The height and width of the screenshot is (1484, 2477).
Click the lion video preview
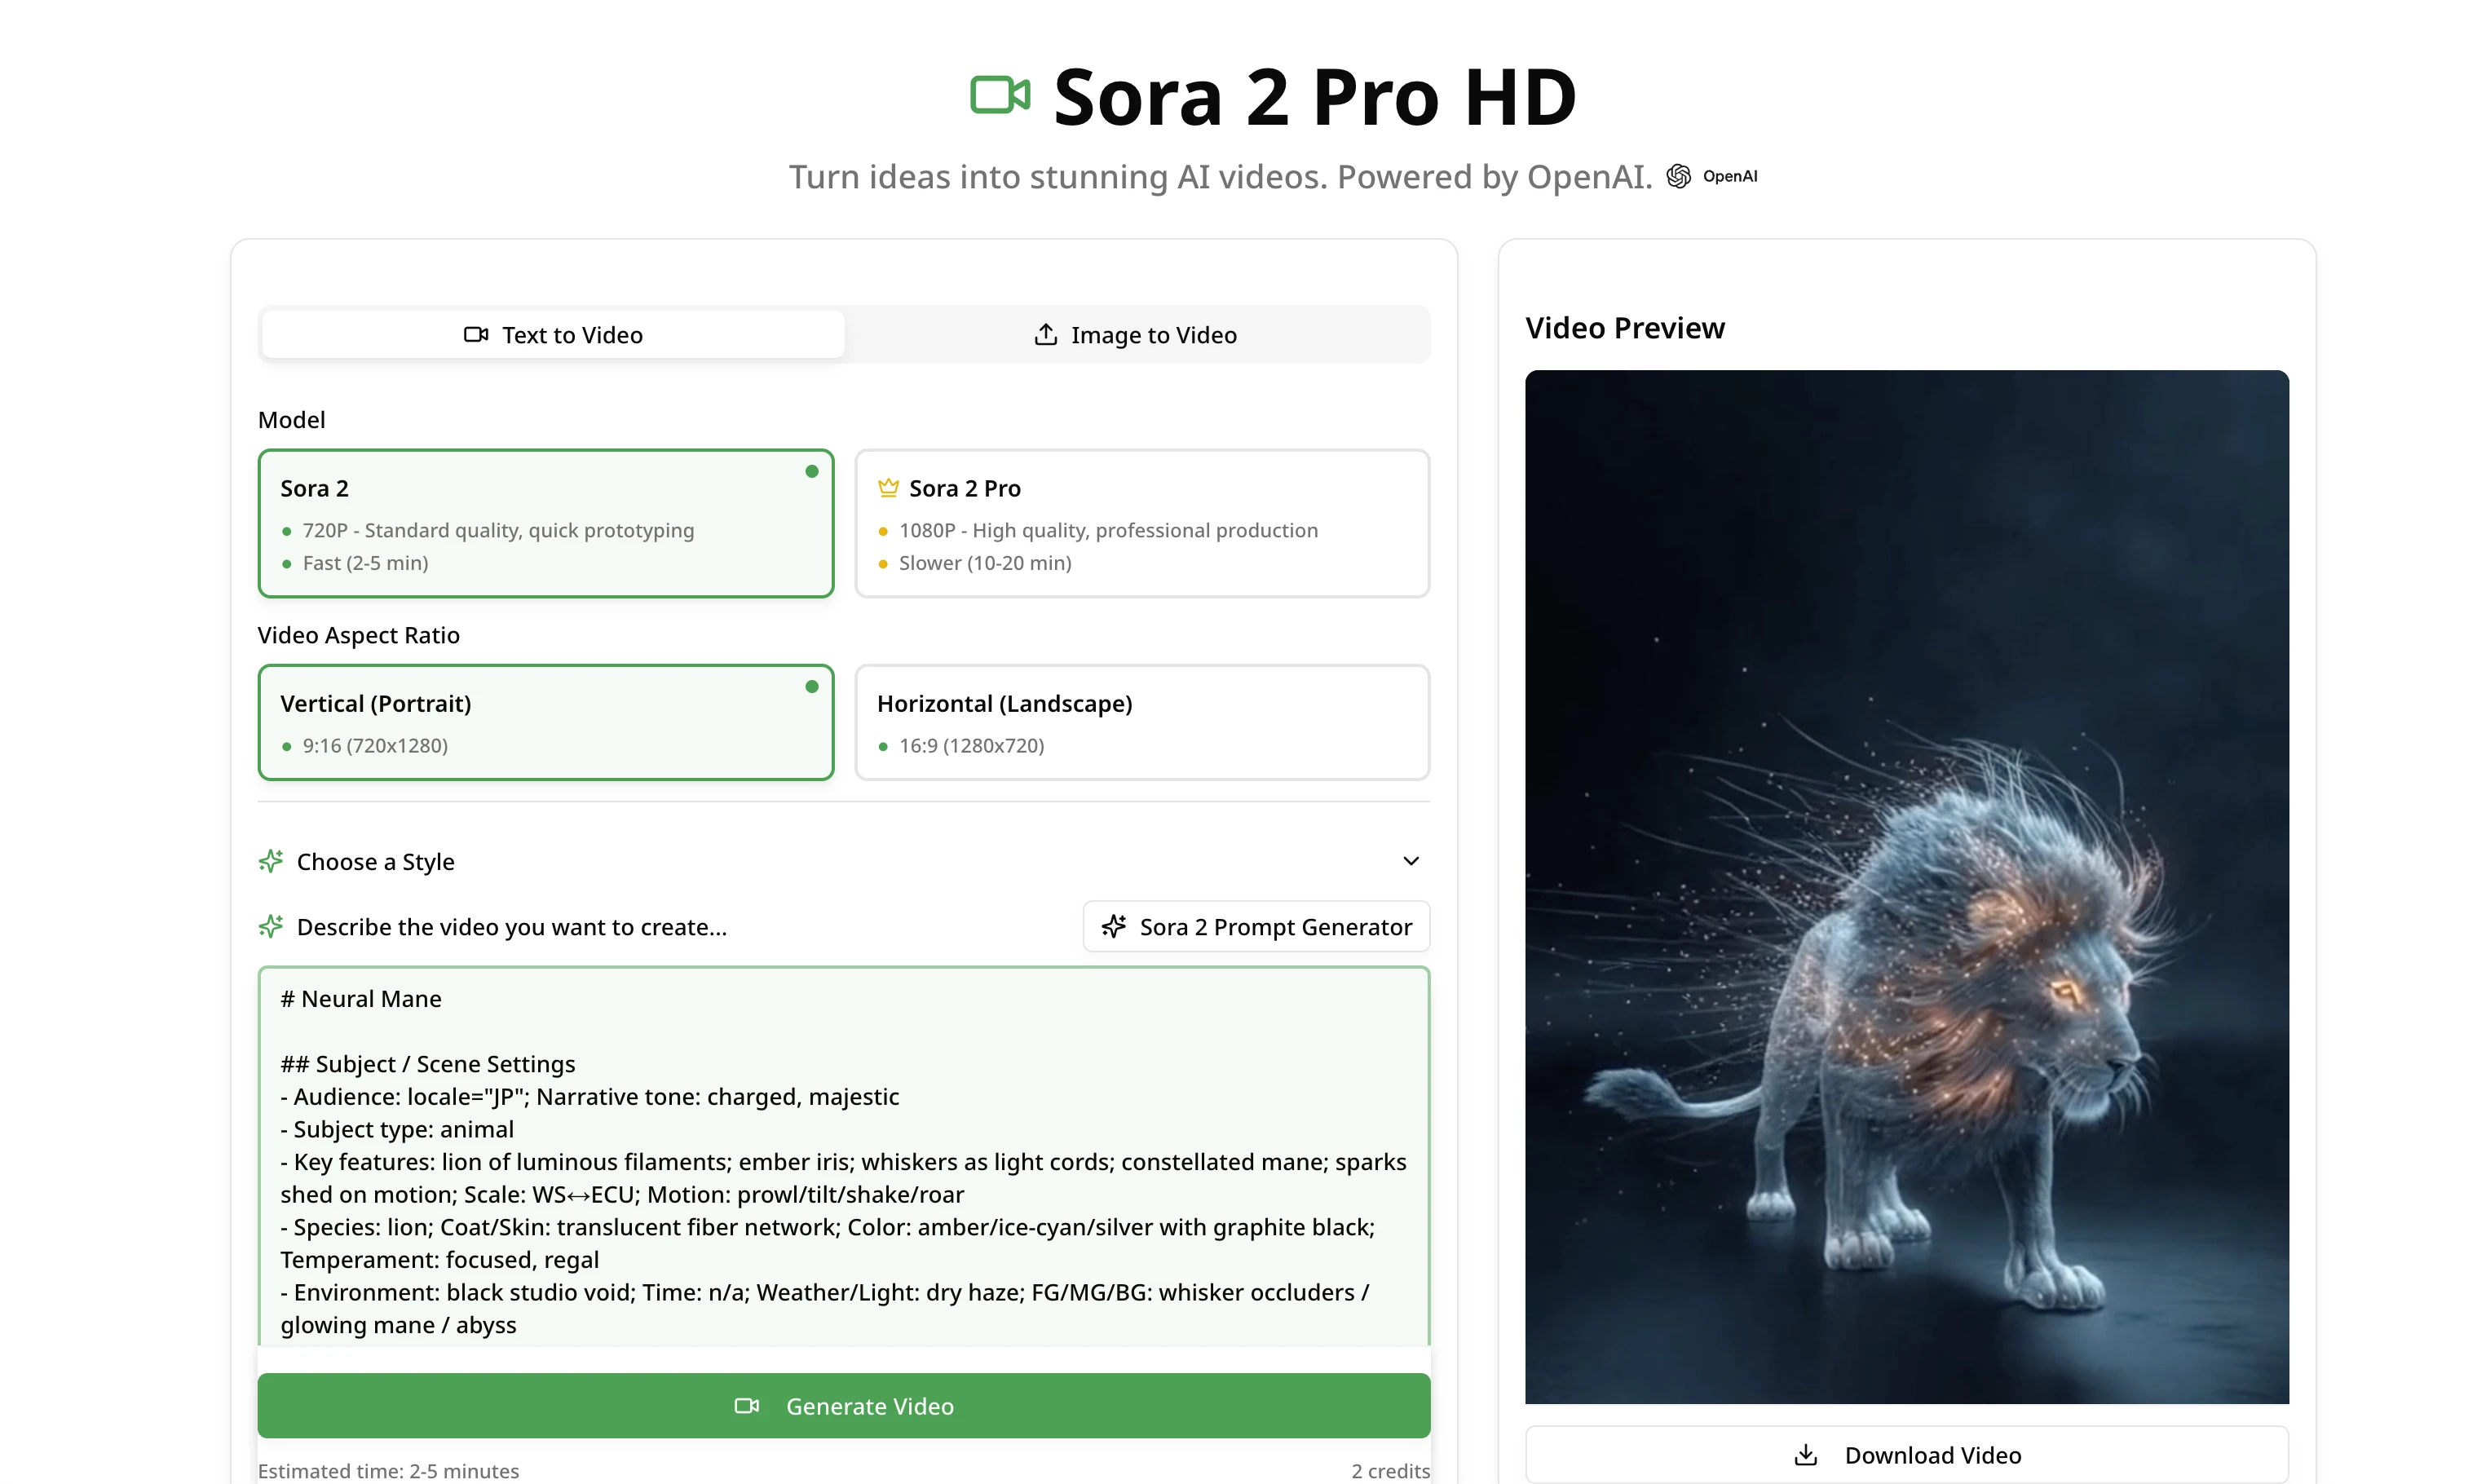(x=1906, y=886)
